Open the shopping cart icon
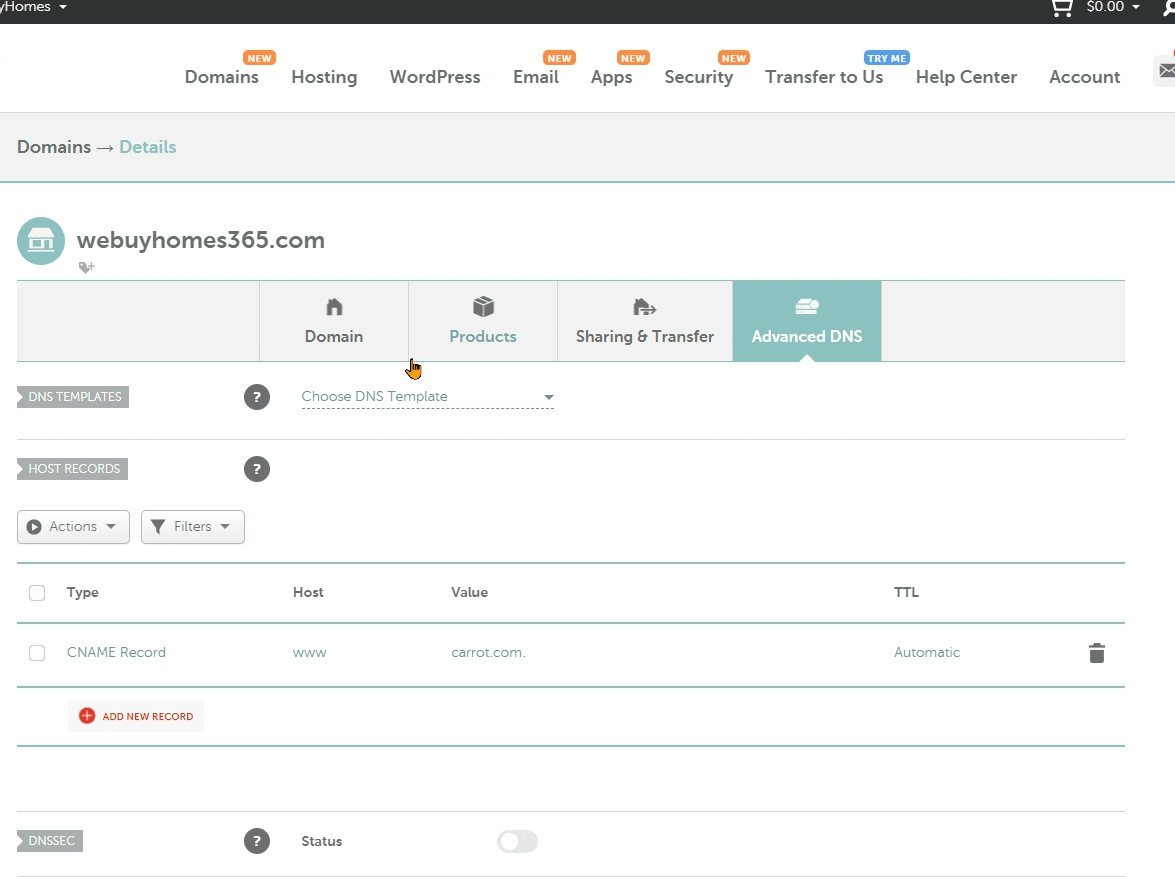The width and height of the screenshot is (1175, 877). [x=1062, y=8]
